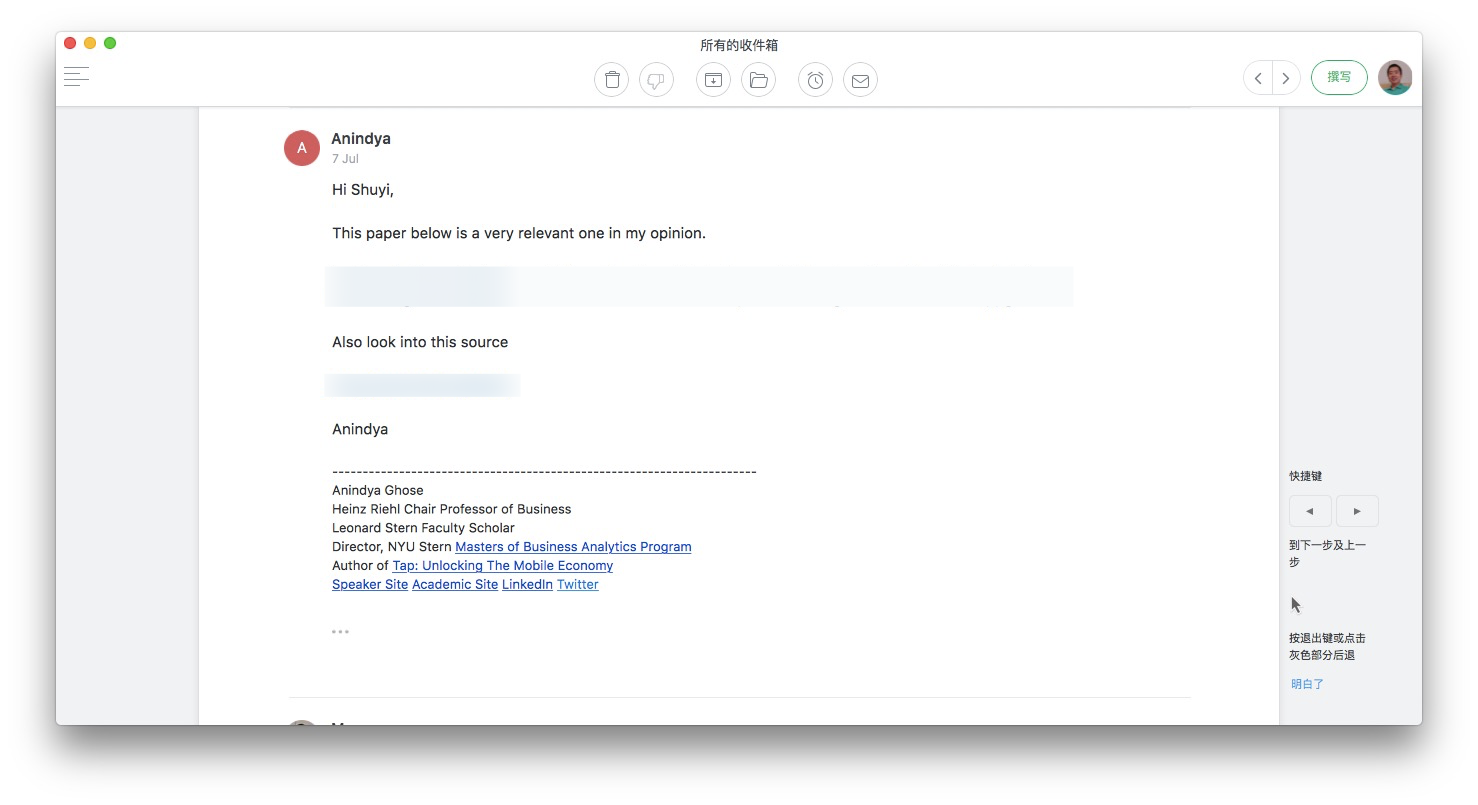Click the yellow minimize window button
Image resolution: width=1478 pixels, height=805 pixels.
tap(90, 43)
